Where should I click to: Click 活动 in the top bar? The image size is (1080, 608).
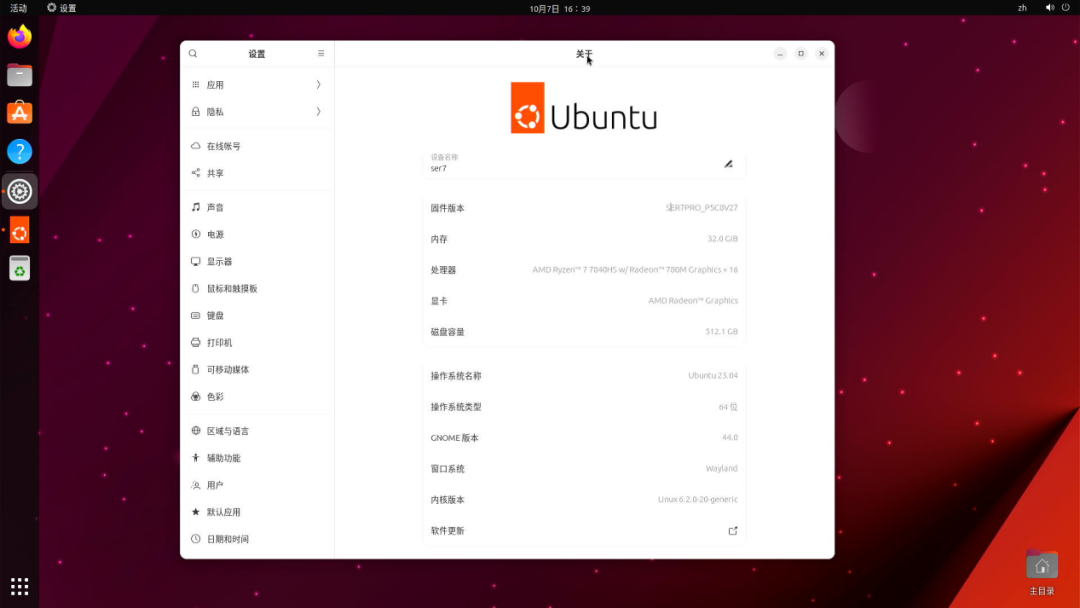point(19,7)
